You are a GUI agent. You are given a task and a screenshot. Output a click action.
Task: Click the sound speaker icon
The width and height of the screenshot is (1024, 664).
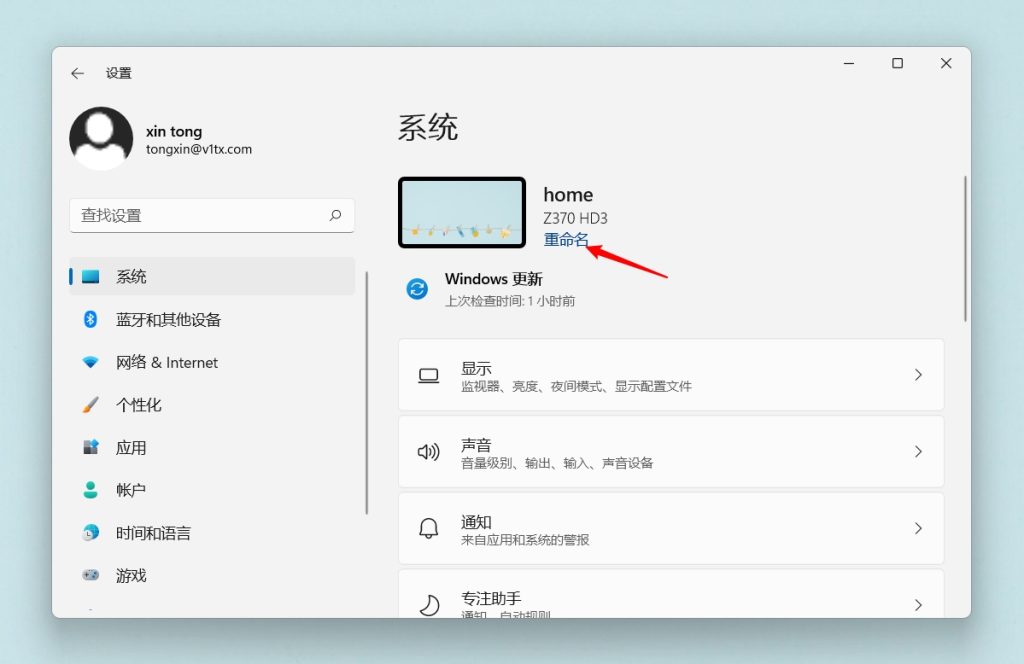pos(428,452)
